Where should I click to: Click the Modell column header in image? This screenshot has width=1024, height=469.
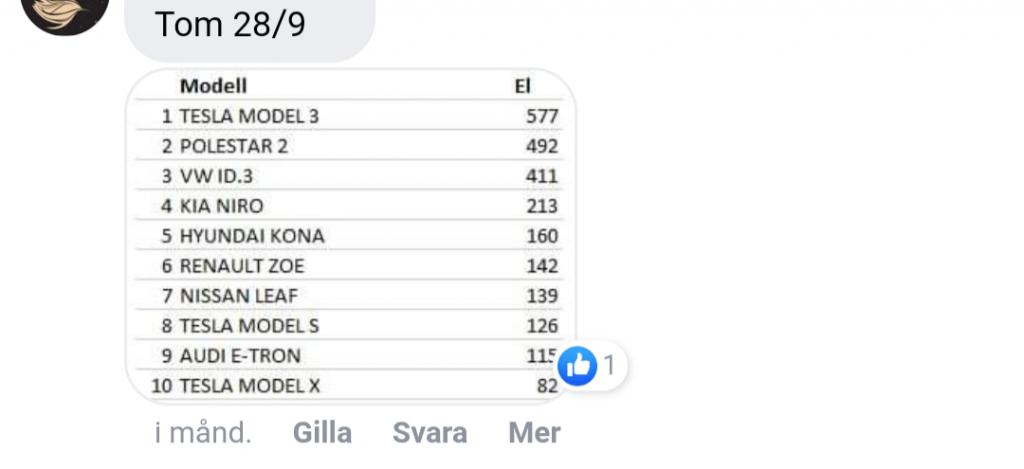[214, 86]
